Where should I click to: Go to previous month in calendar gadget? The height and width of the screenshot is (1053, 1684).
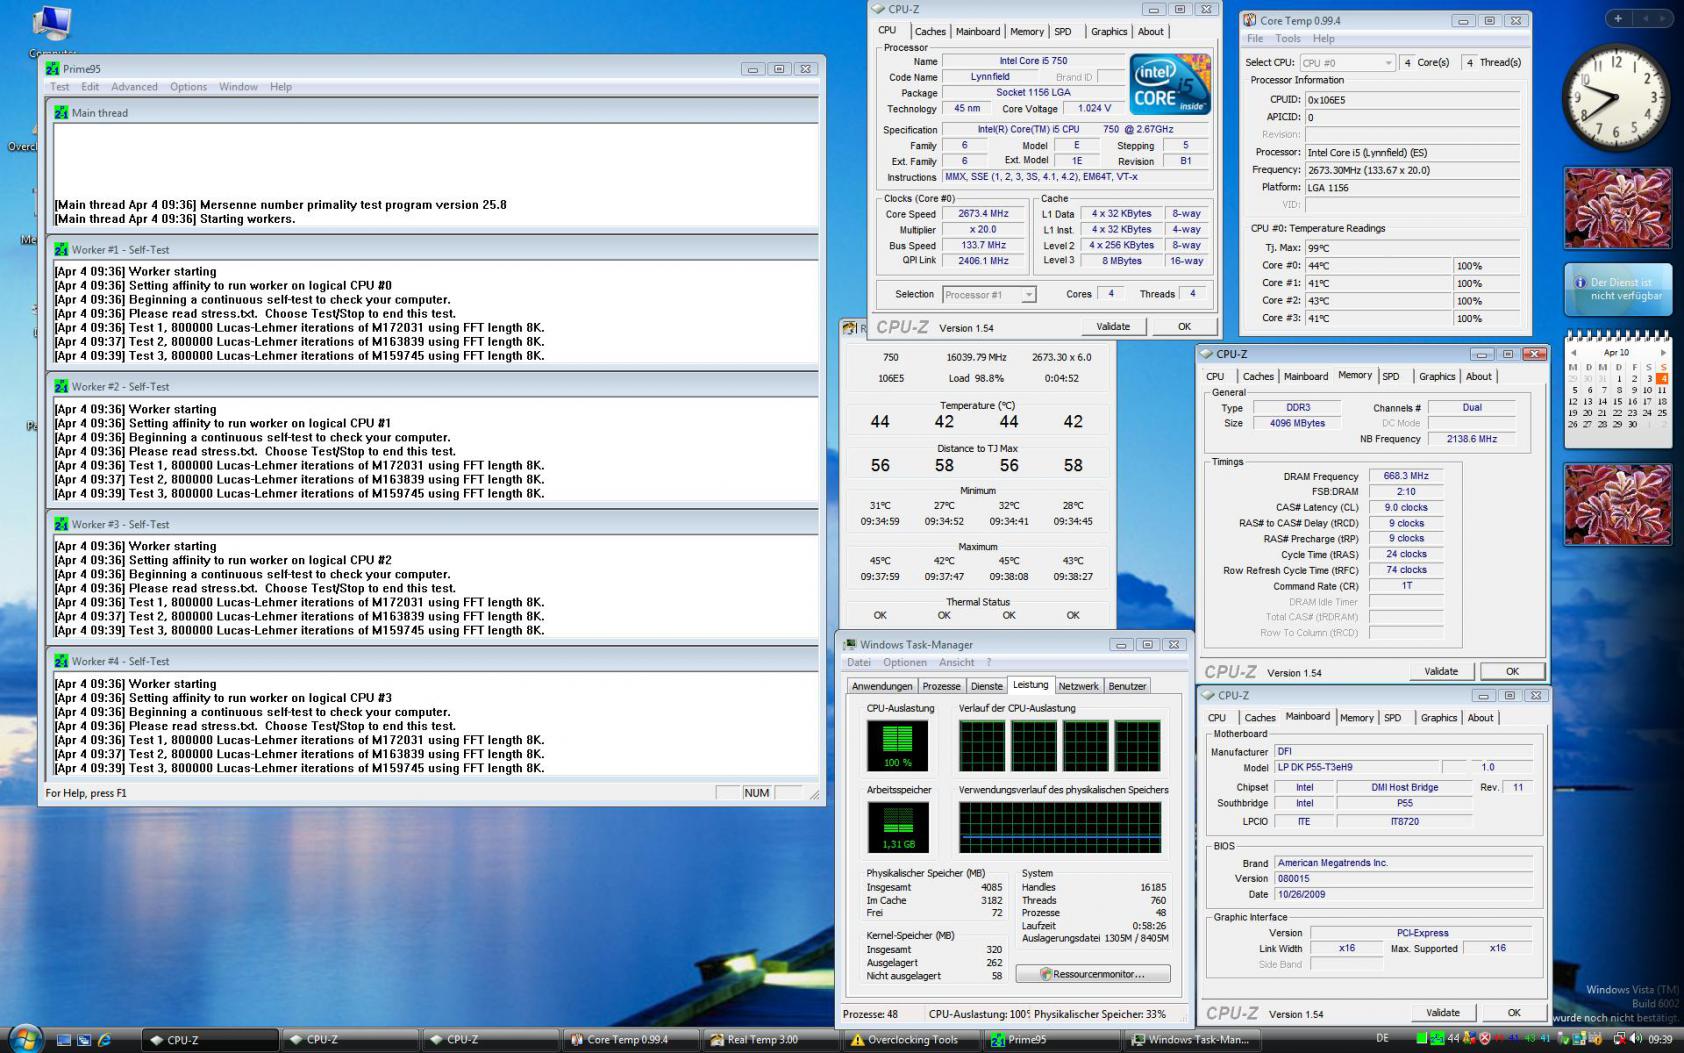click(x=1573, y=352)
